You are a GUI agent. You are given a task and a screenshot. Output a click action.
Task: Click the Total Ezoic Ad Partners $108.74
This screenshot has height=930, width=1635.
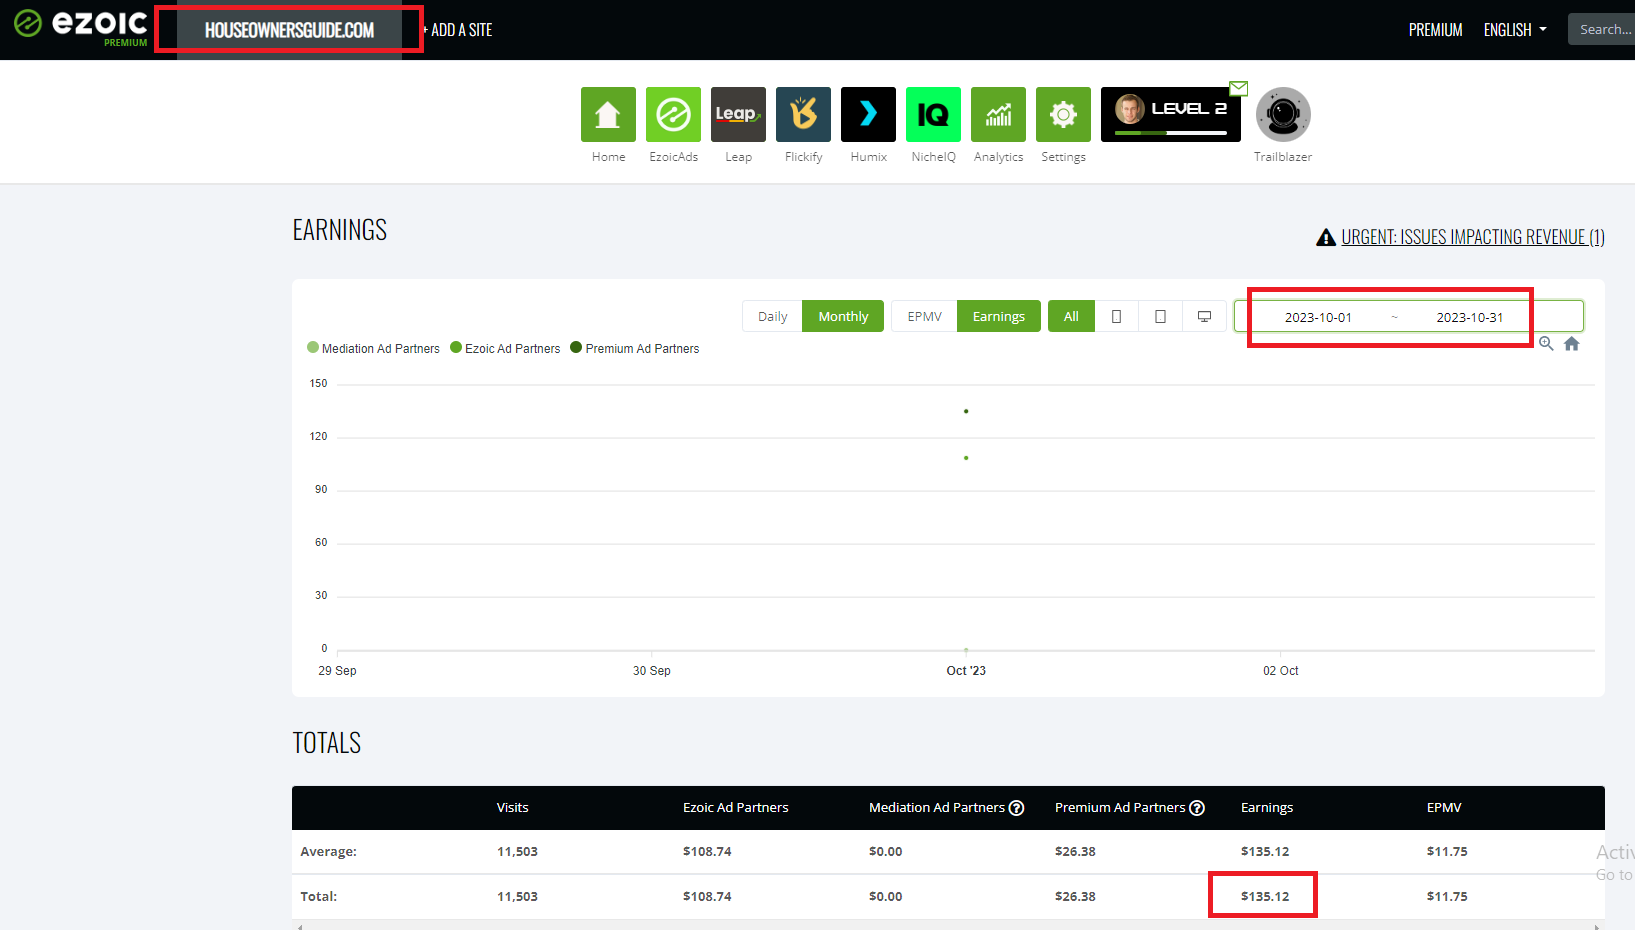tap(707, 896)
